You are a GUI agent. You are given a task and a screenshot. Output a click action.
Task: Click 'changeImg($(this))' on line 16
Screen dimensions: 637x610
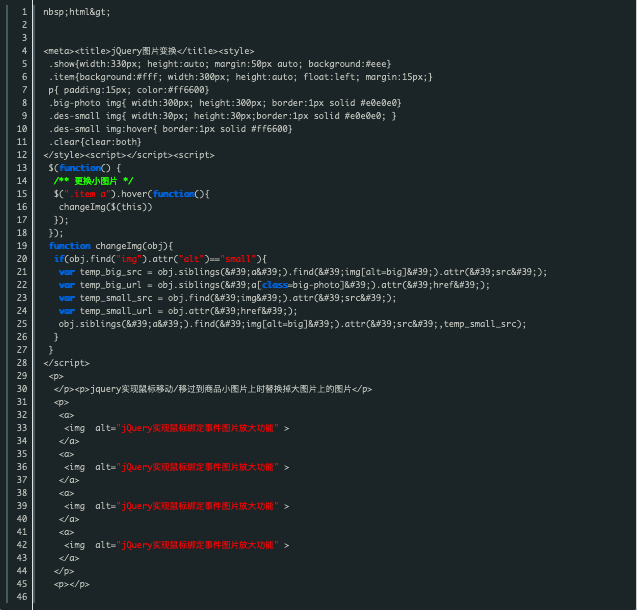(106, 207)
